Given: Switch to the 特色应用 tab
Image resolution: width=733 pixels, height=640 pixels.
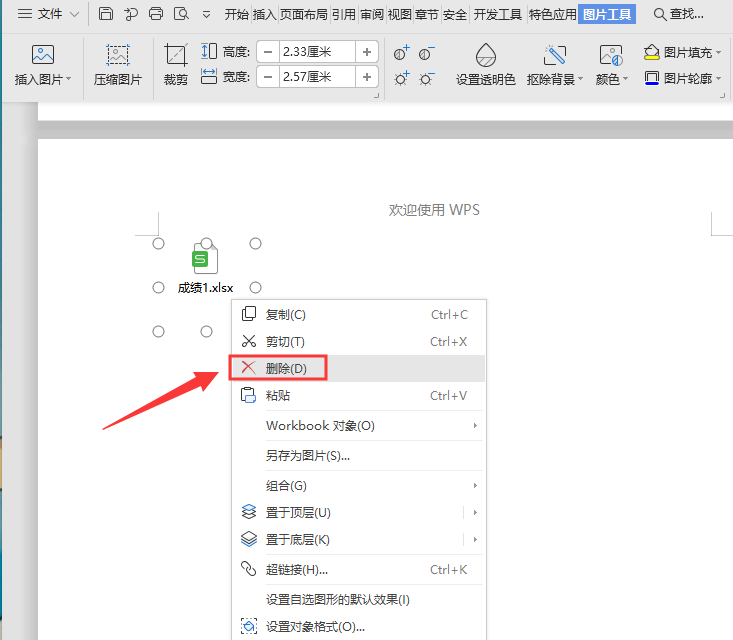Looking at the screenshot, I should 553,14.
